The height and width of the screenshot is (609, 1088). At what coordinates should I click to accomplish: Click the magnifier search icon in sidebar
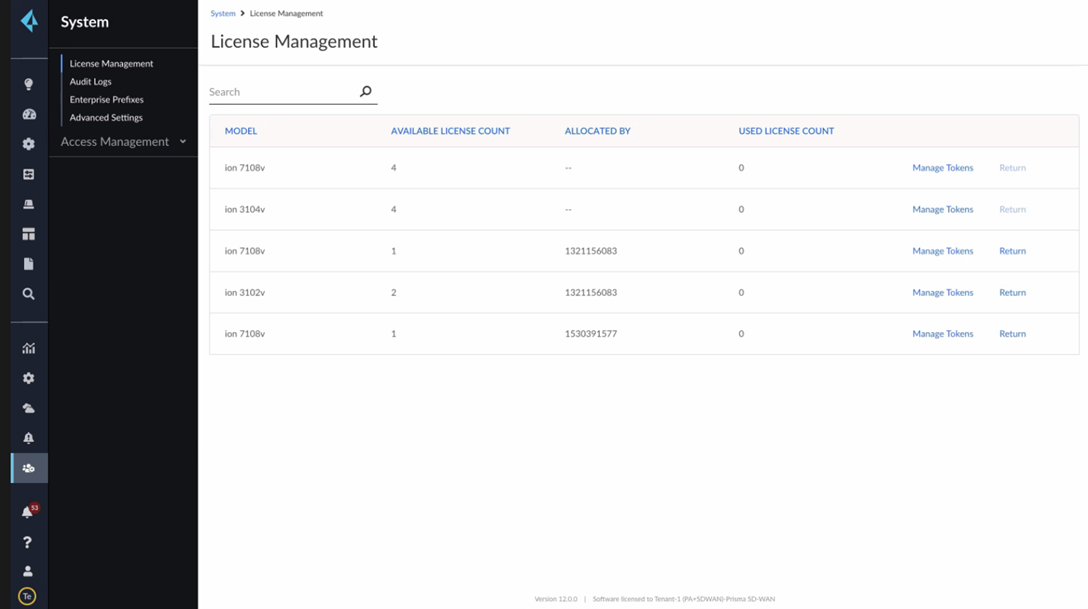pos(29,294)
